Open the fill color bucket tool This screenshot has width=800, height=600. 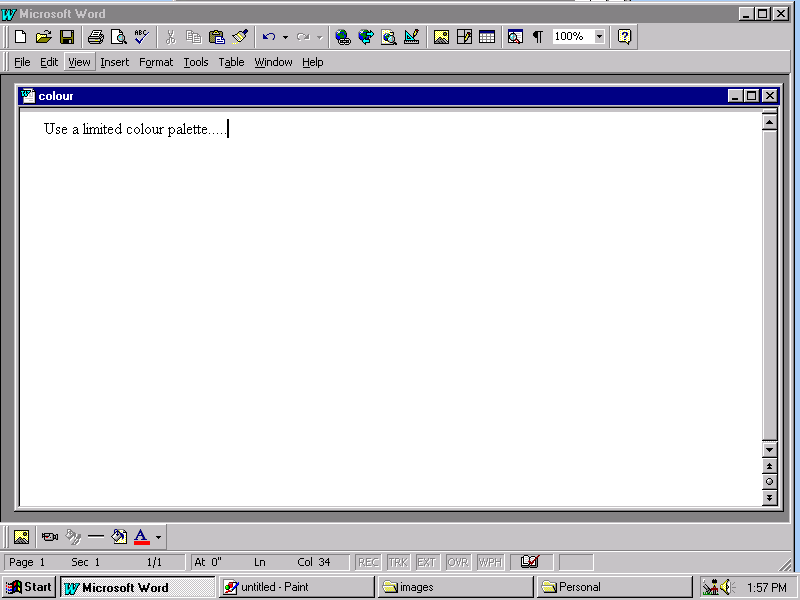(119, 537)
